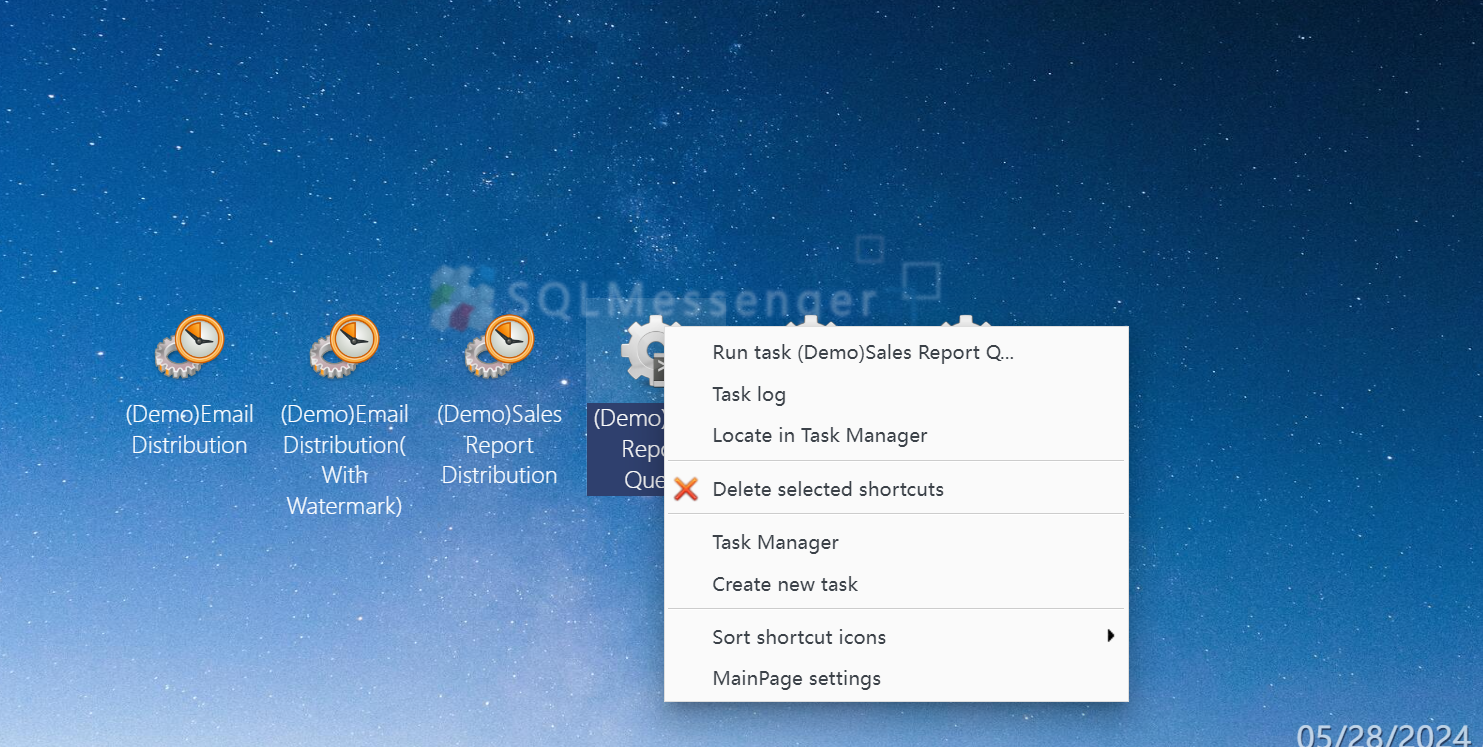Open Task log from context menu
The width and height of the screenshot is (1483, 747).
point(896,394)
